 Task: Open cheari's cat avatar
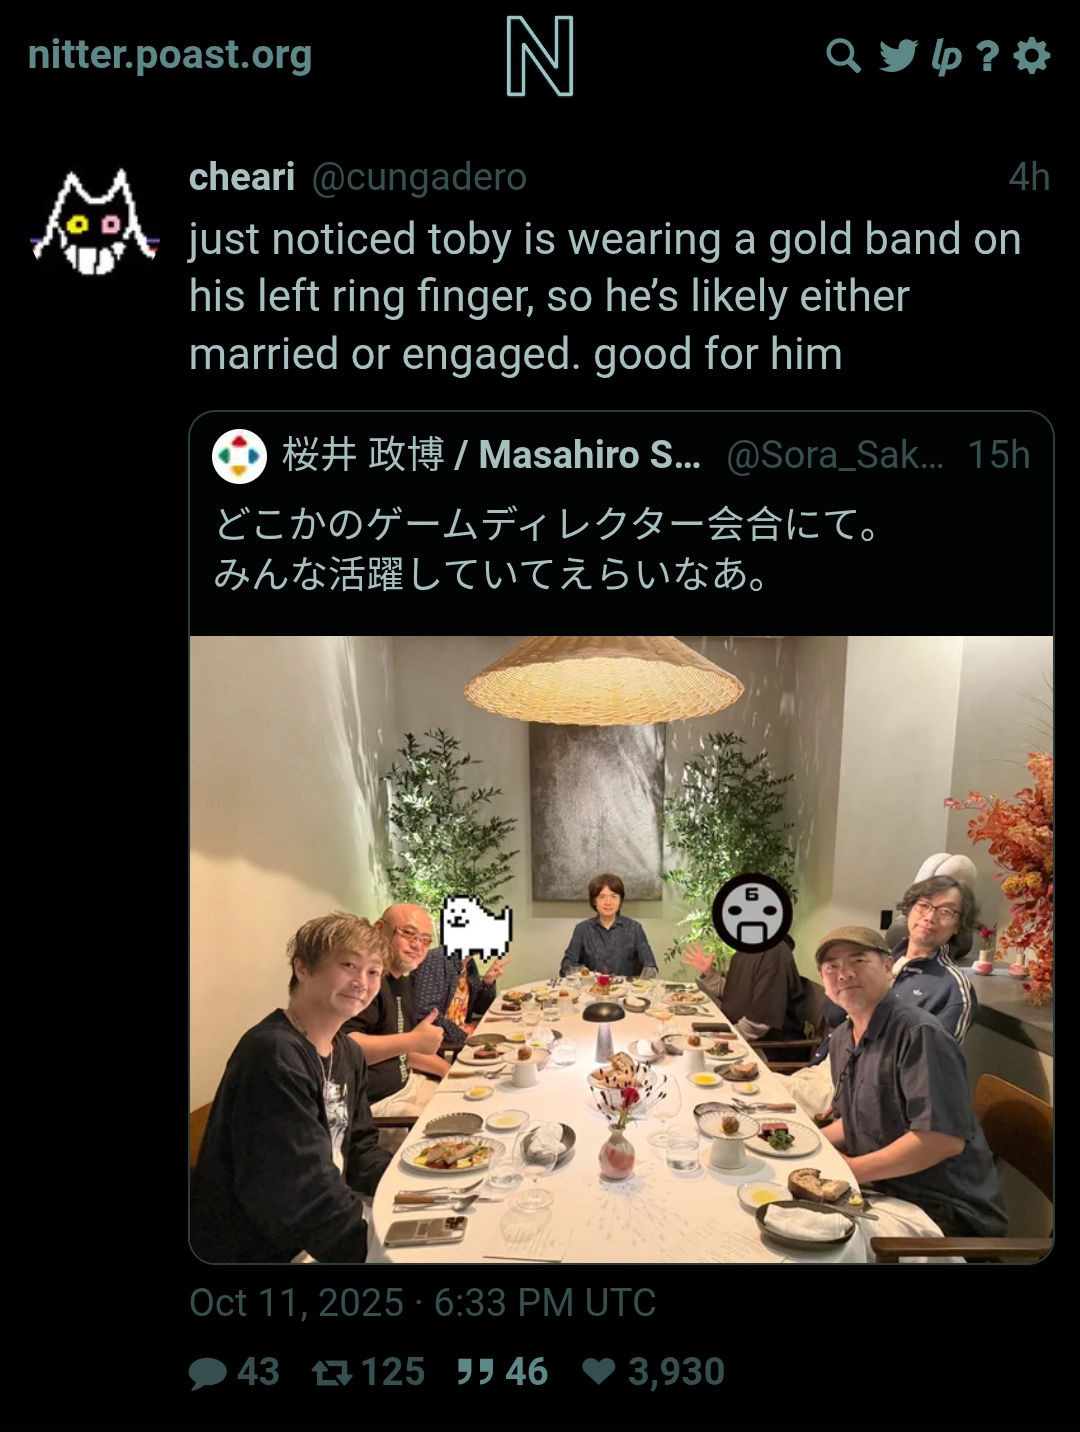95,222
